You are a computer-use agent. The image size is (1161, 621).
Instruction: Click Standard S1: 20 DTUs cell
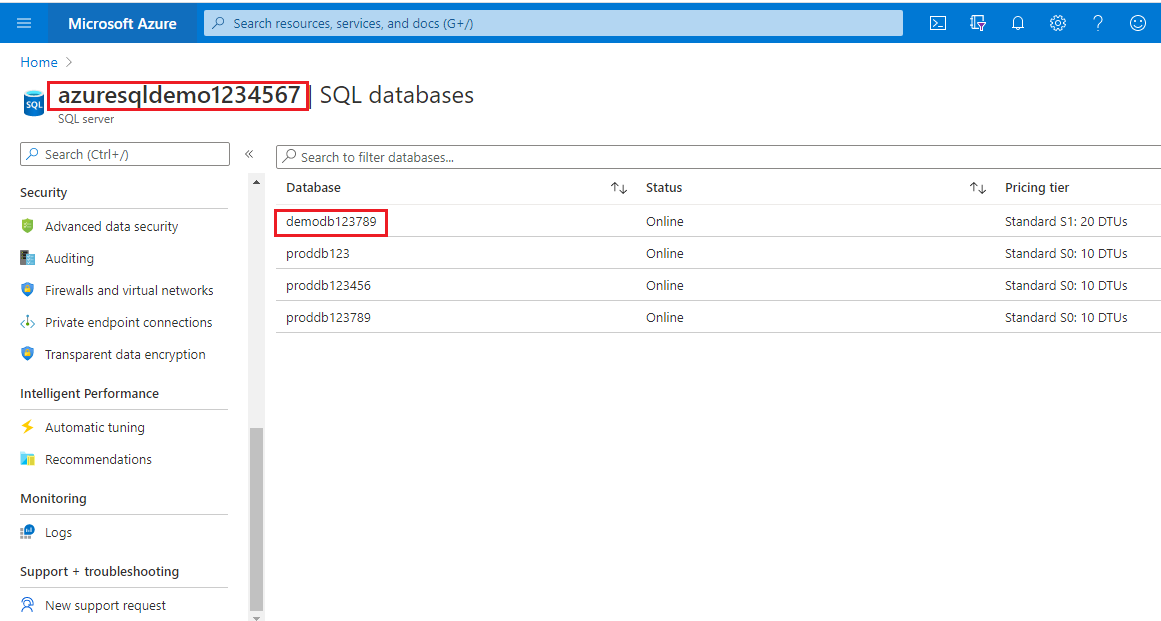[x=1066, y=221]
